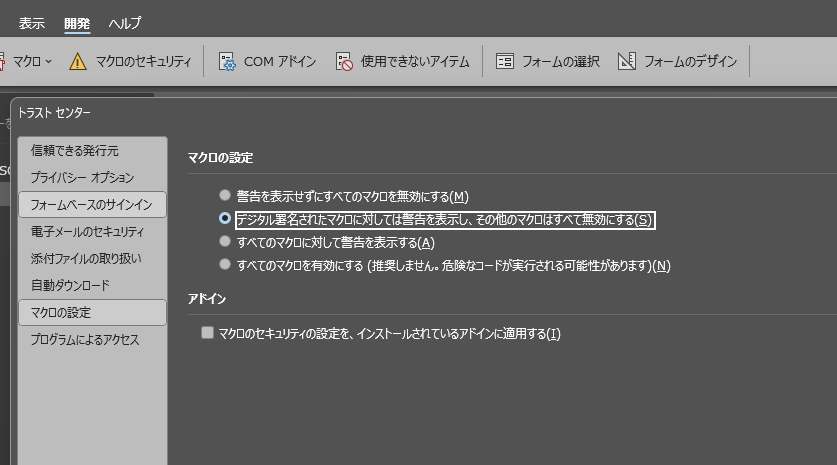
Task: Switch to the 表示 ribbon tab
Action: [x=32, y=23]
